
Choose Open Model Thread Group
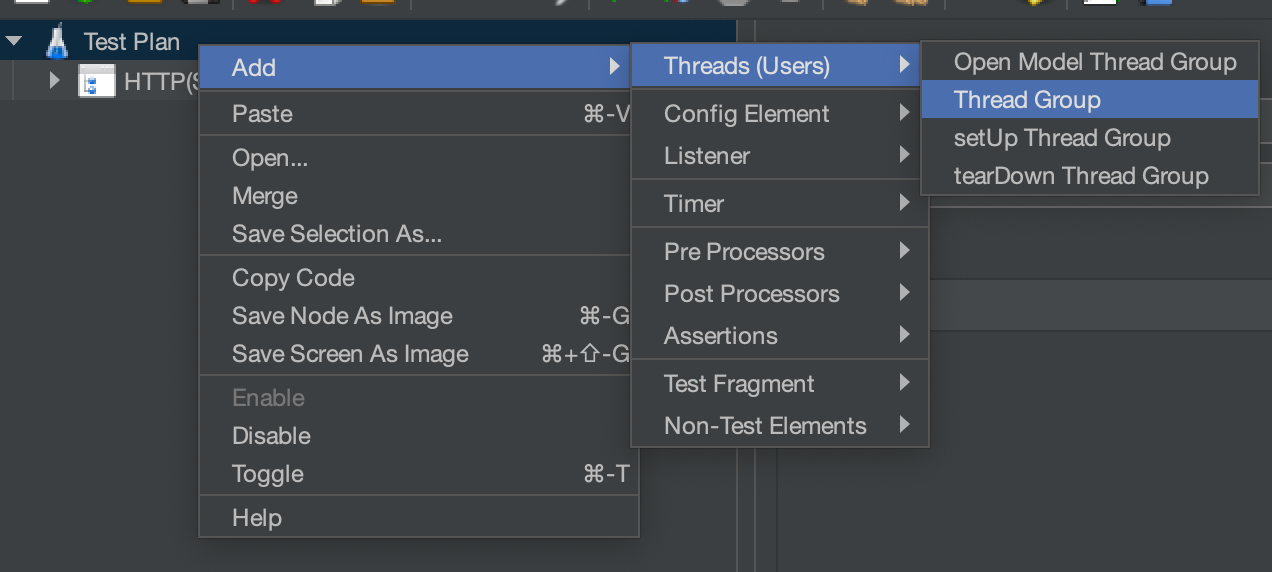coord(1095,62)
